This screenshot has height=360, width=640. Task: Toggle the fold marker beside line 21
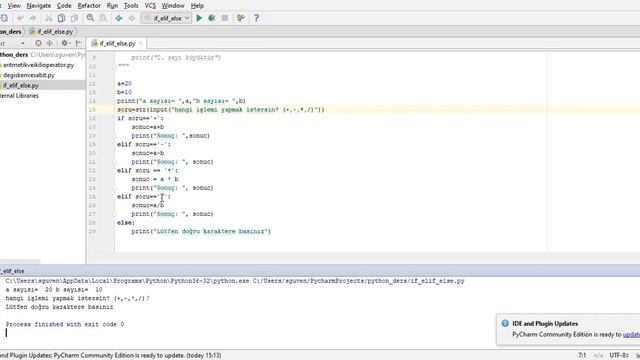coord(115,162)
